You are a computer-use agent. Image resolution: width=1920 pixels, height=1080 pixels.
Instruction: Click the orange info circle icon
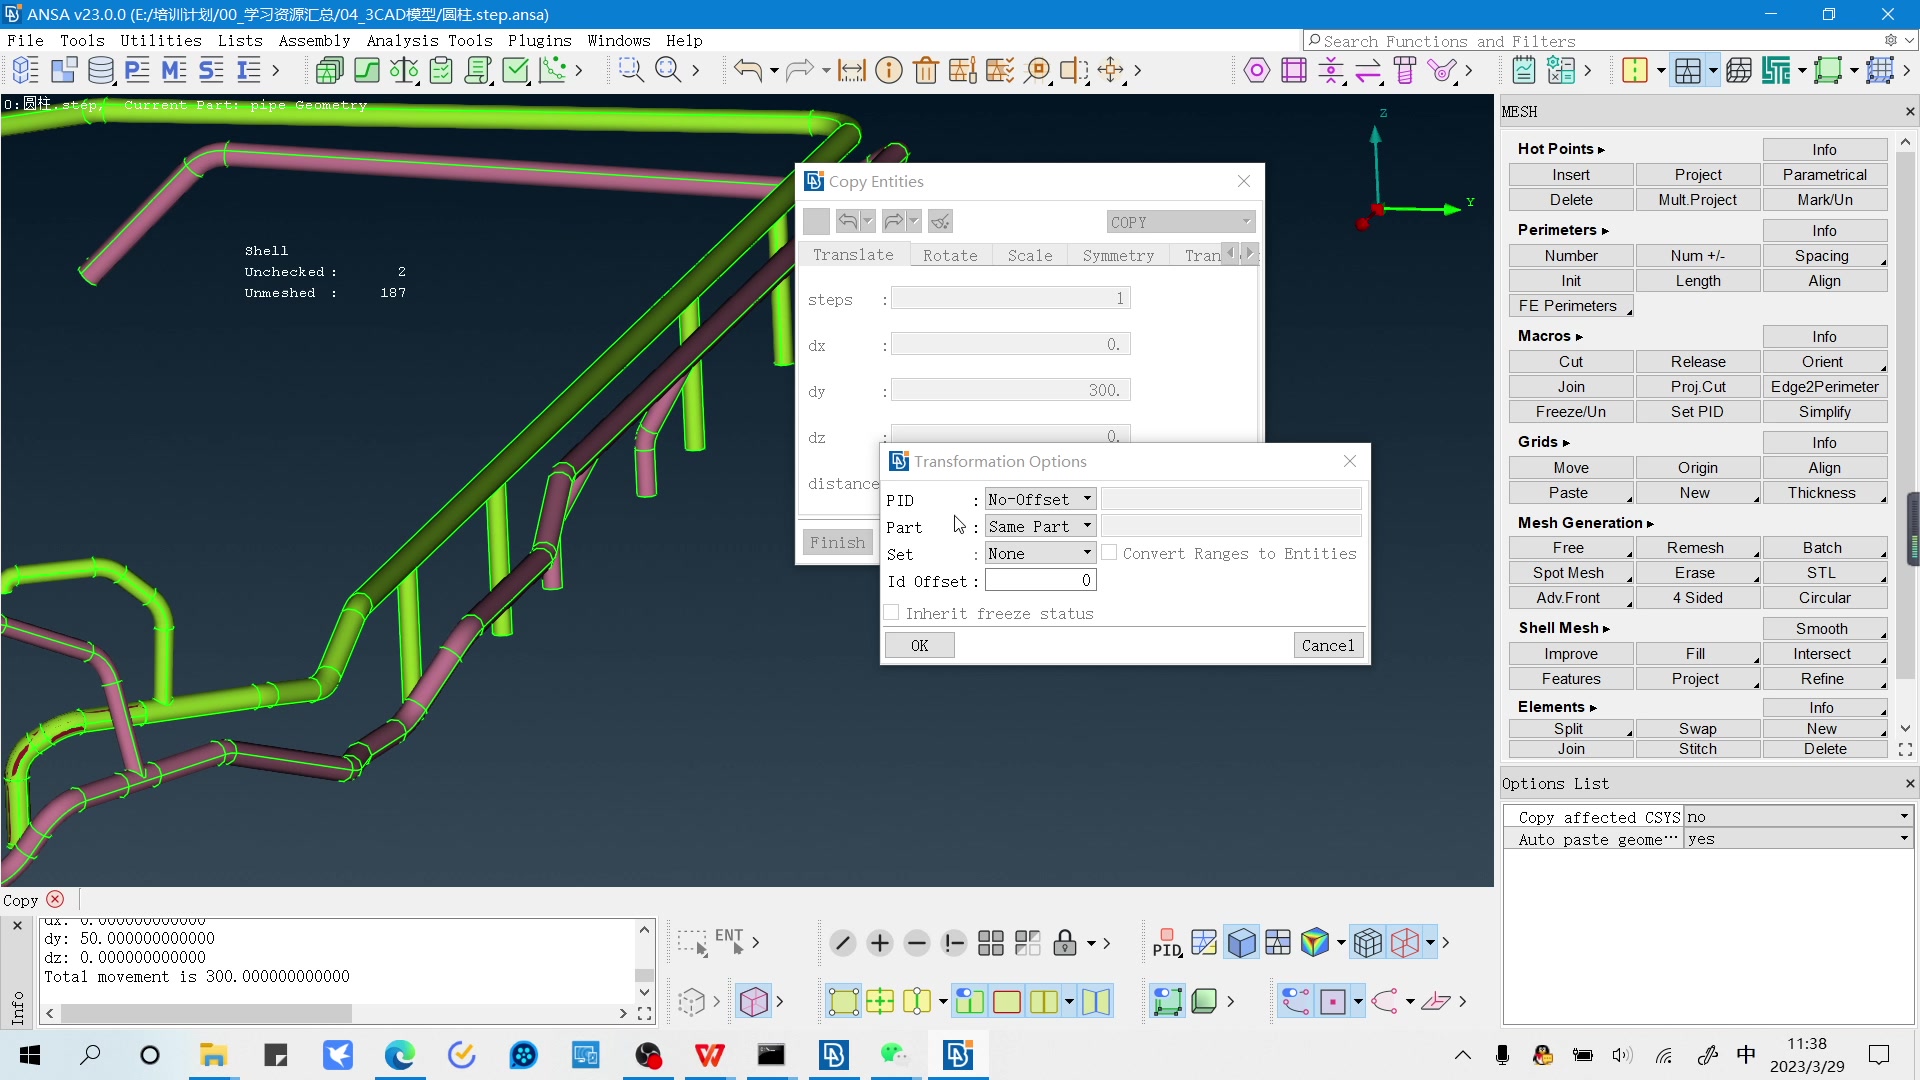[889, 70]
